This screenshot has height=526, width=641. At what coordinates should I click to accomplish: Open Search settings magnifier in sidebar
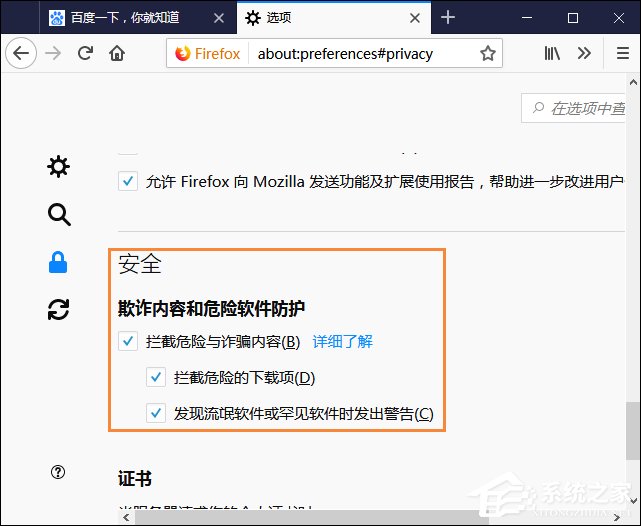pyautogui.click(x=59, y=214)
